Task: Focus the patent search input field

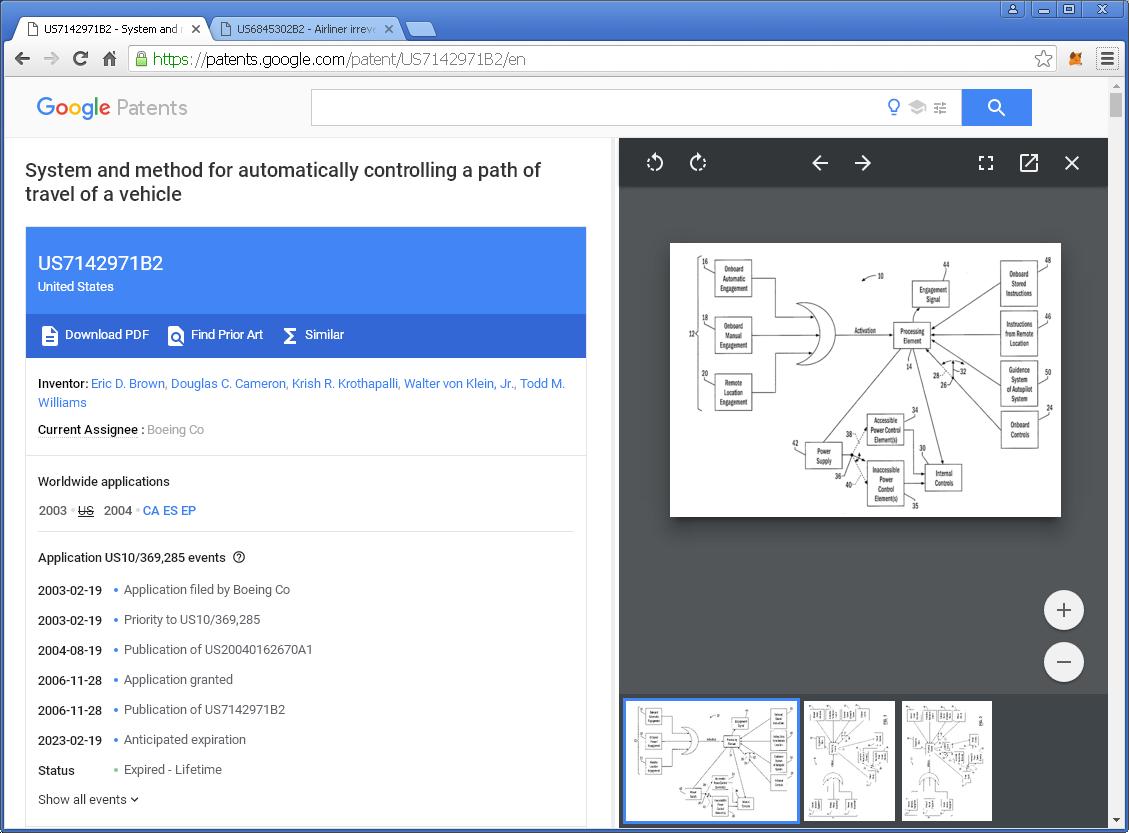Action: pyautogui.click(x=596, y=107)
